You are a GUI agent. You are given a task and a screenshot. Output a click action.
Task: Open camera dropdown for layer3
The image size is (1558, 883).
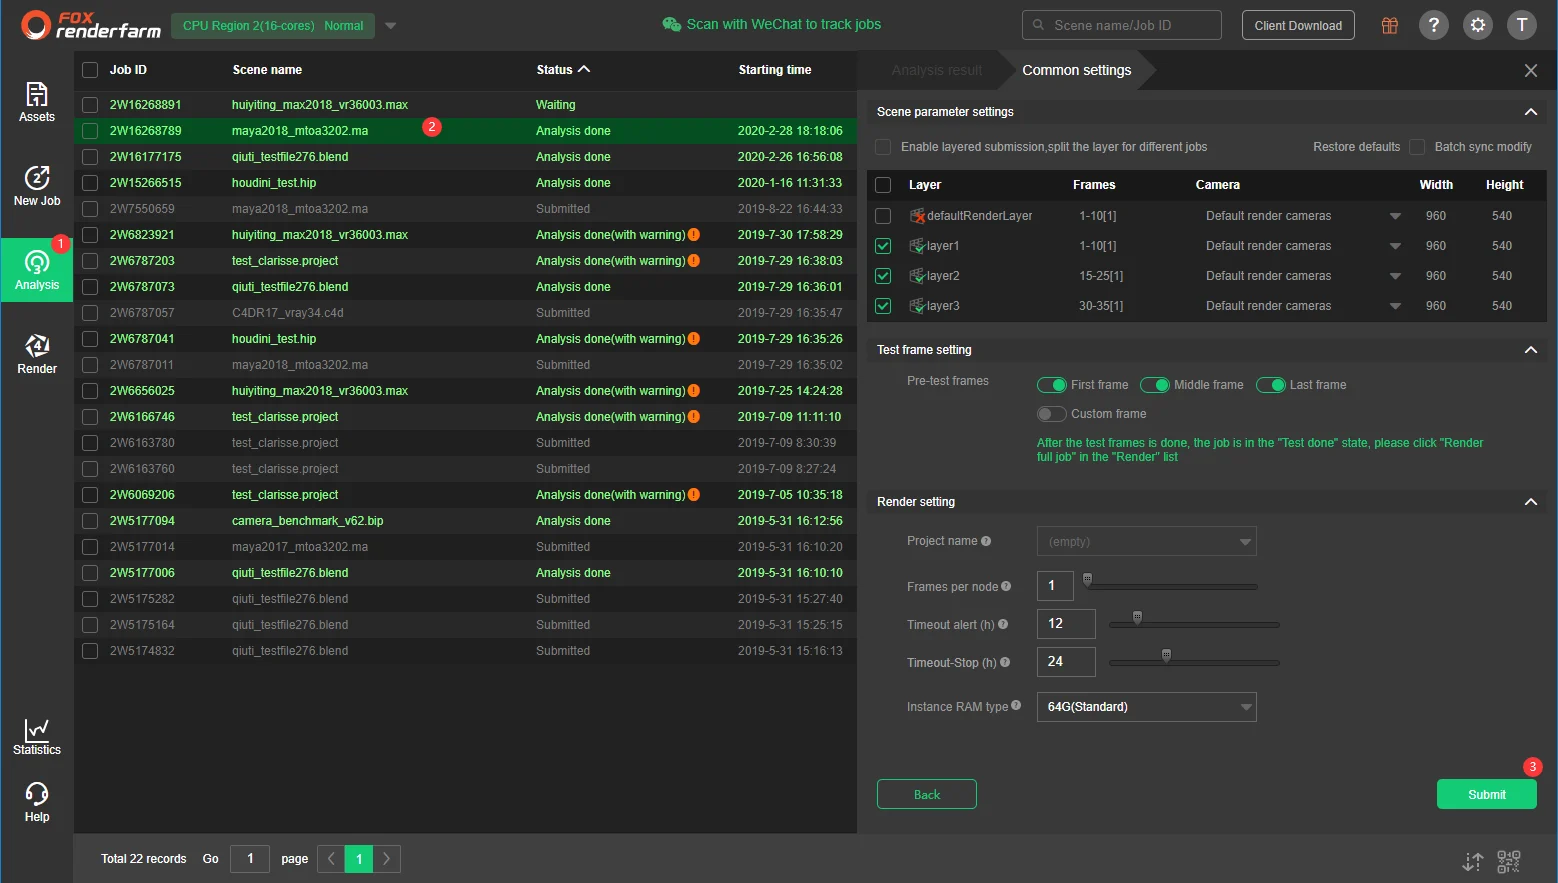pyautogui.click(x=1395, y=306)
